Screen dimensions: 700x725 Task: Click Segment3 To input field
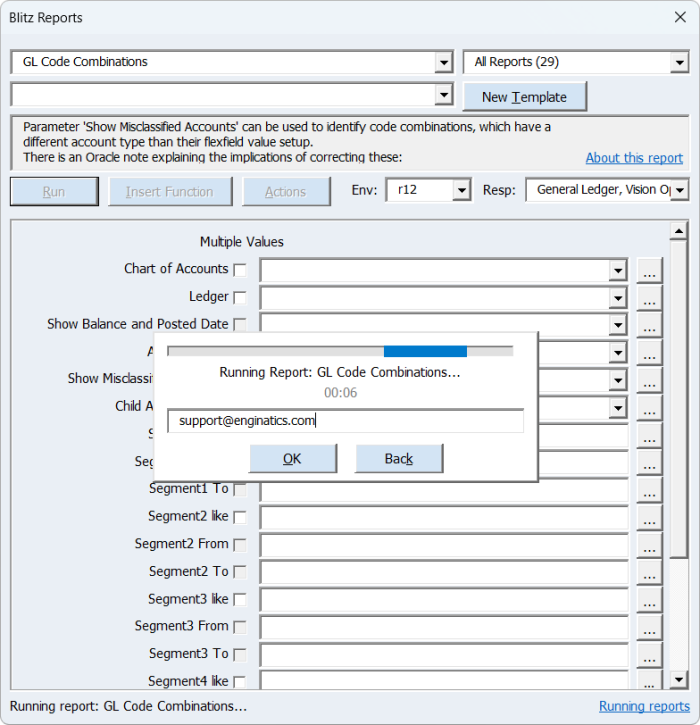click(x=444, y=655)
